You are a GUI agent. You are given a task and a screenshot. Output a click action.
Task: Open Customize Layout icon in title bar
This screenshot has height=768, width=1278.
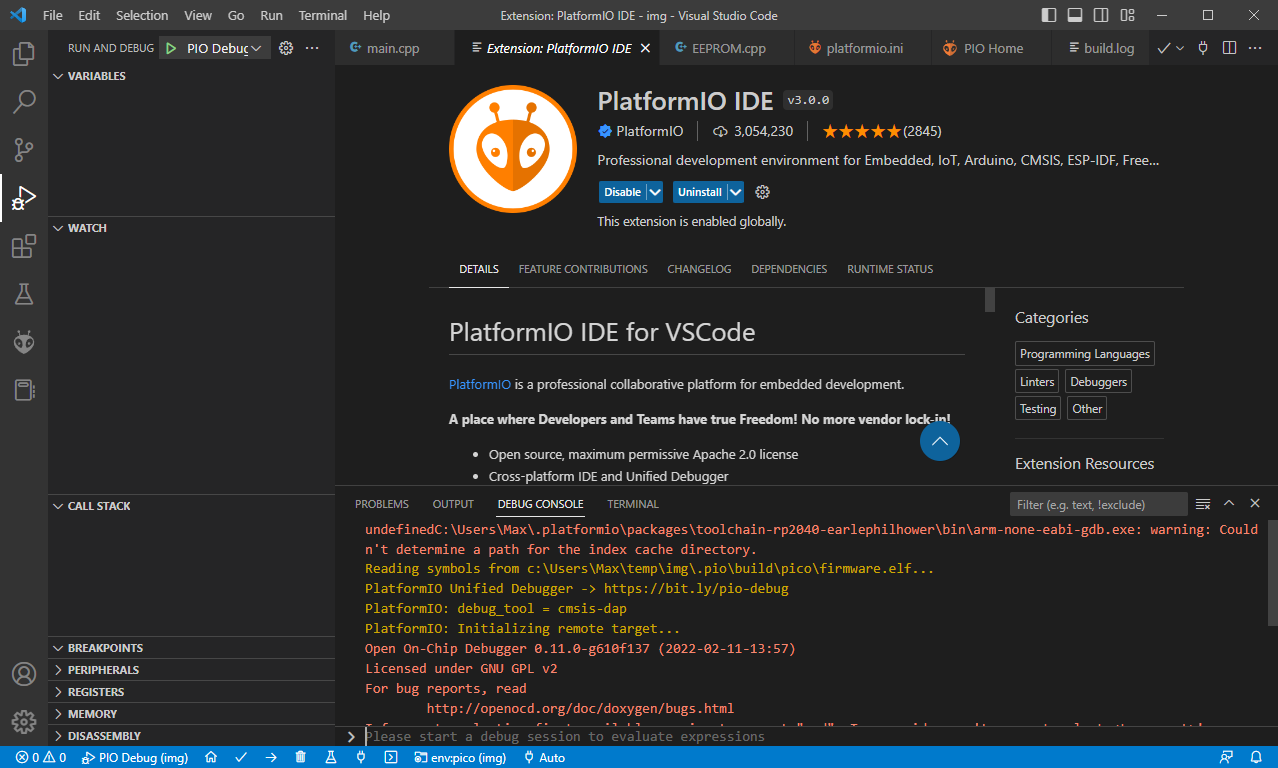[1126, 16]
